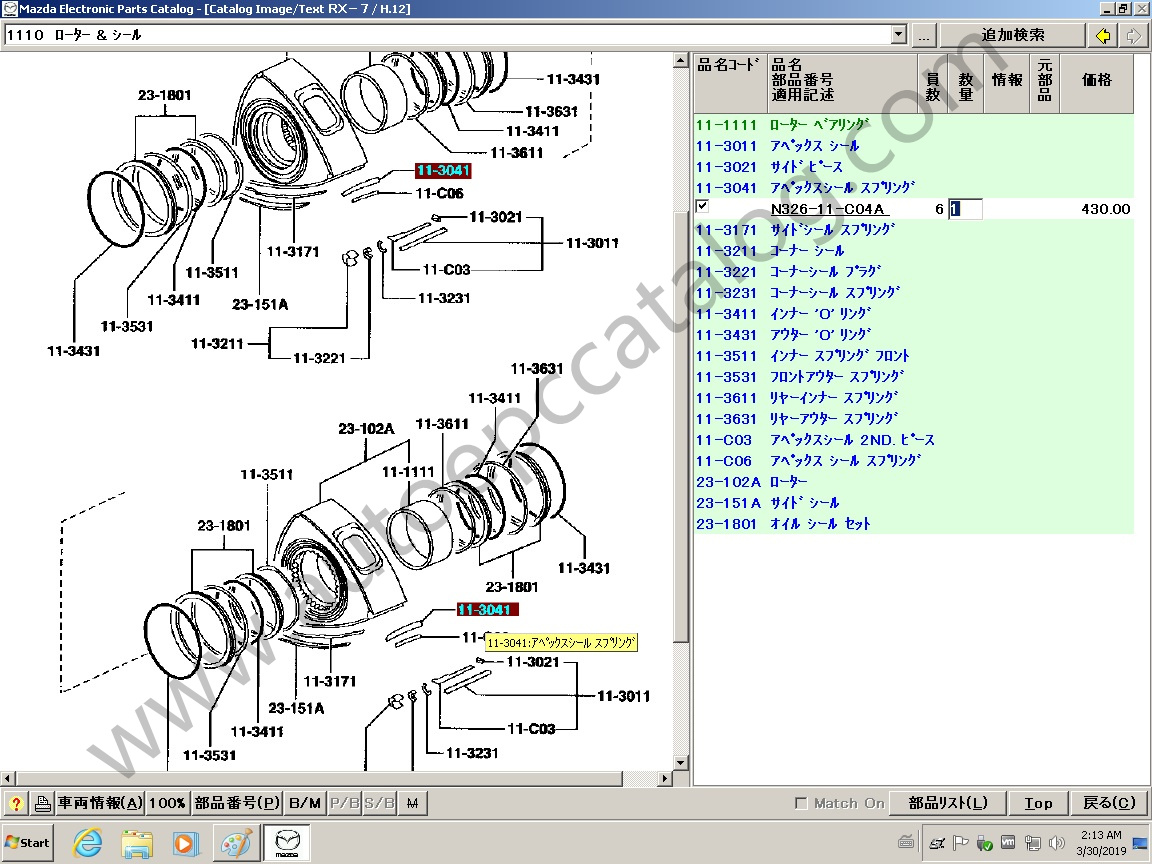Select the 23-151A サイド シール row
1152x864 pixels.
(x=913, y=503)
